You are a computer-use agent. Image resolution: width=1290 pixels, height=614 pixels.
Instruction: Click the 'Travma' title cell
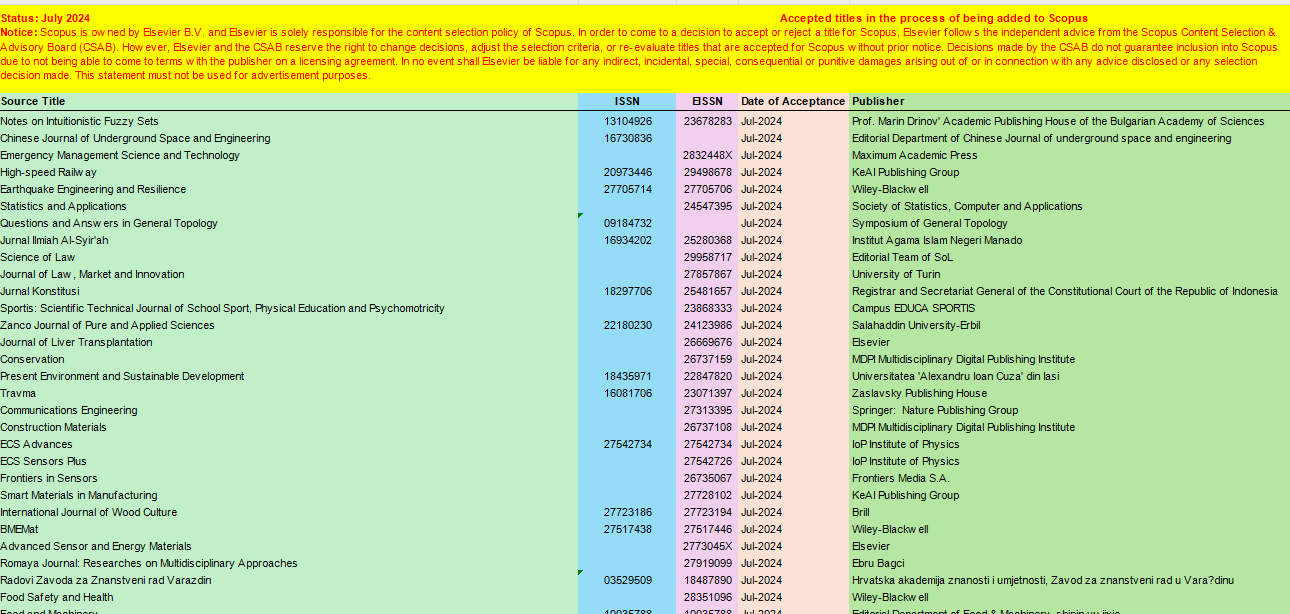click(289, 393)
